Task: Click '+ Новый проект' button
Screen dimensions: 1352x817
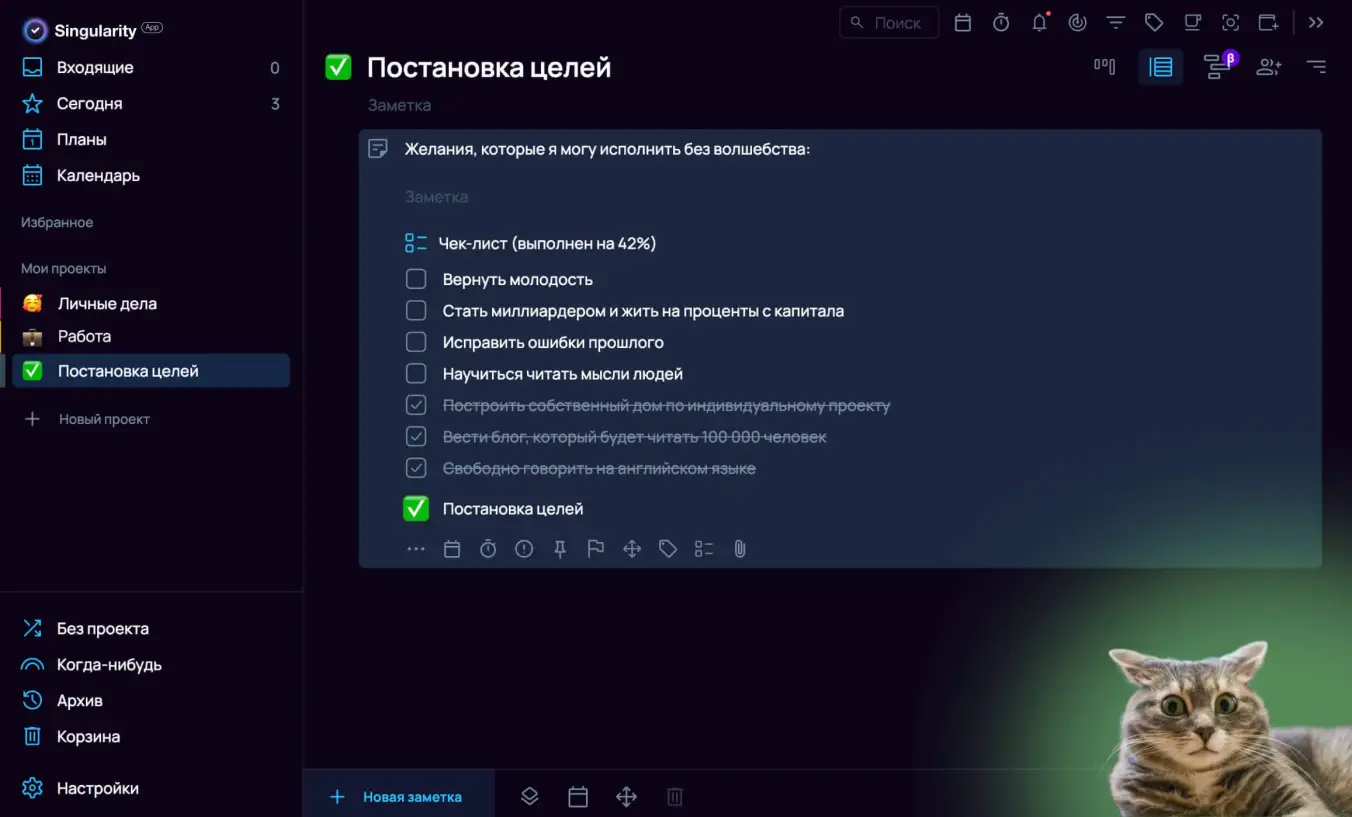Action: point(87,419)
